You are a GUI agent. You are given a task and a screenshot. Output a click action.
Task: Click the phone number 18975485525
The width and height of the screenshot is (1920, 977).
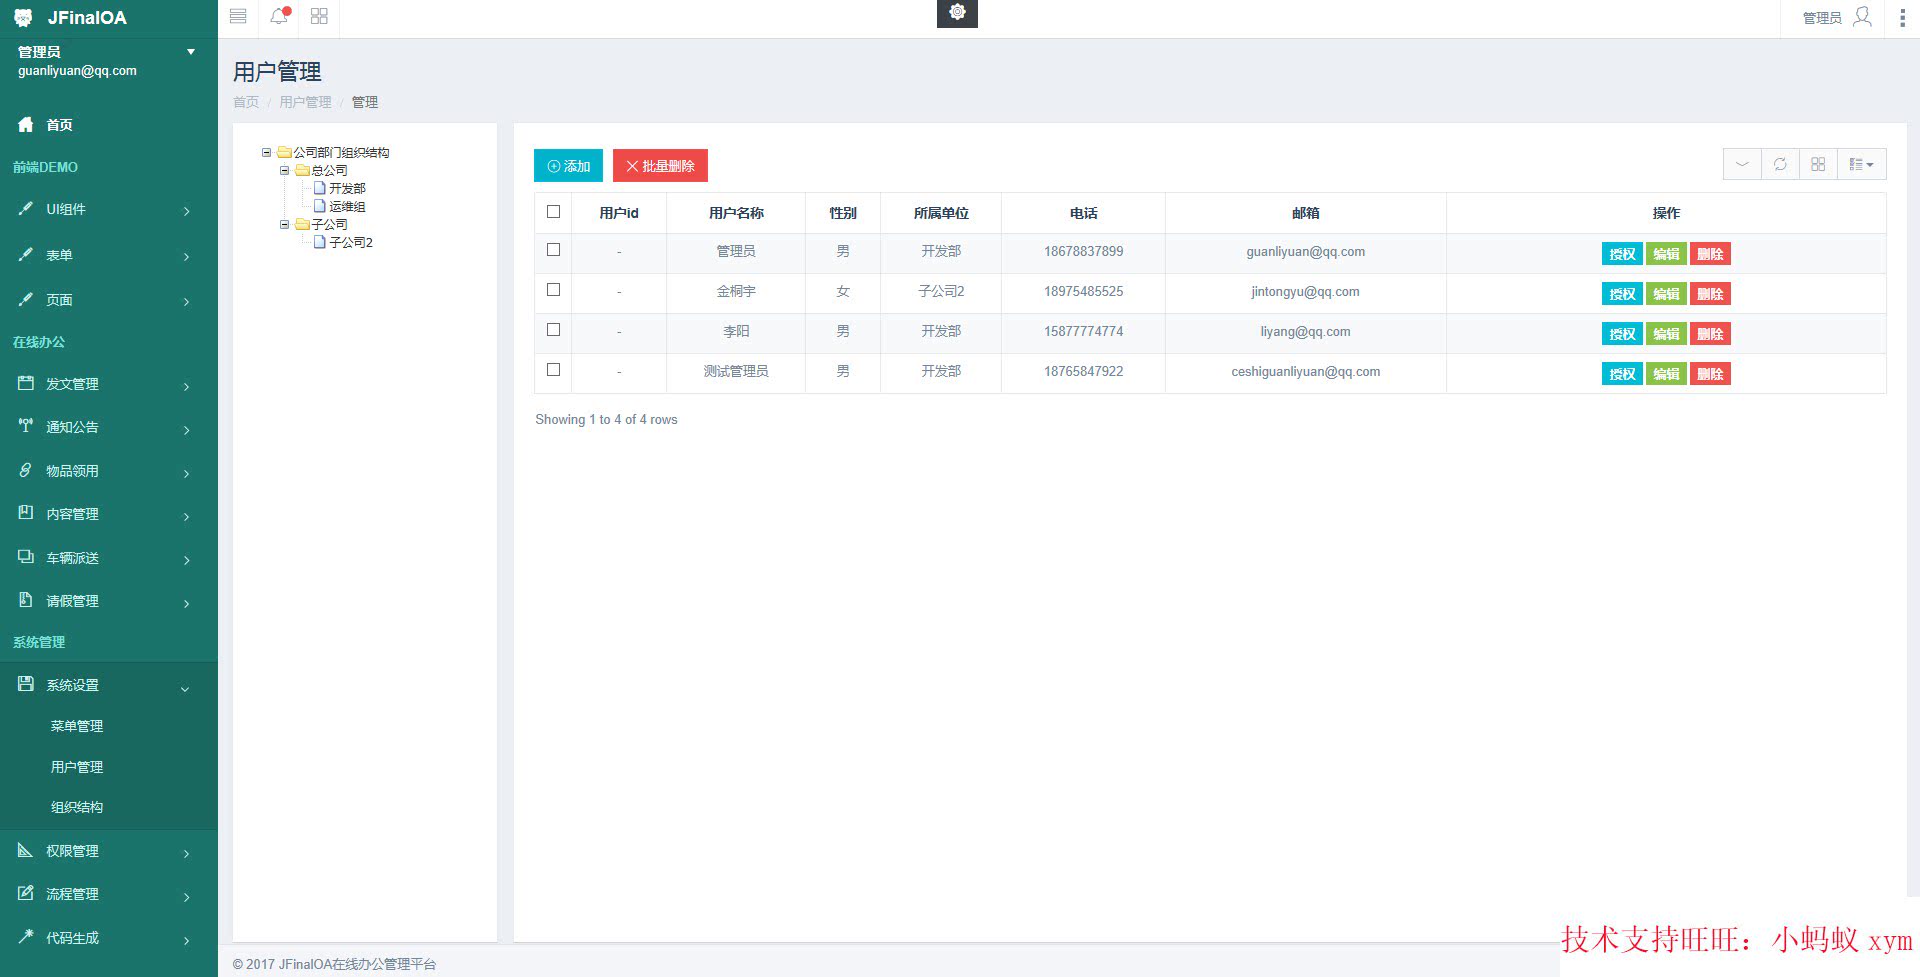click(x=1083, y=291)
